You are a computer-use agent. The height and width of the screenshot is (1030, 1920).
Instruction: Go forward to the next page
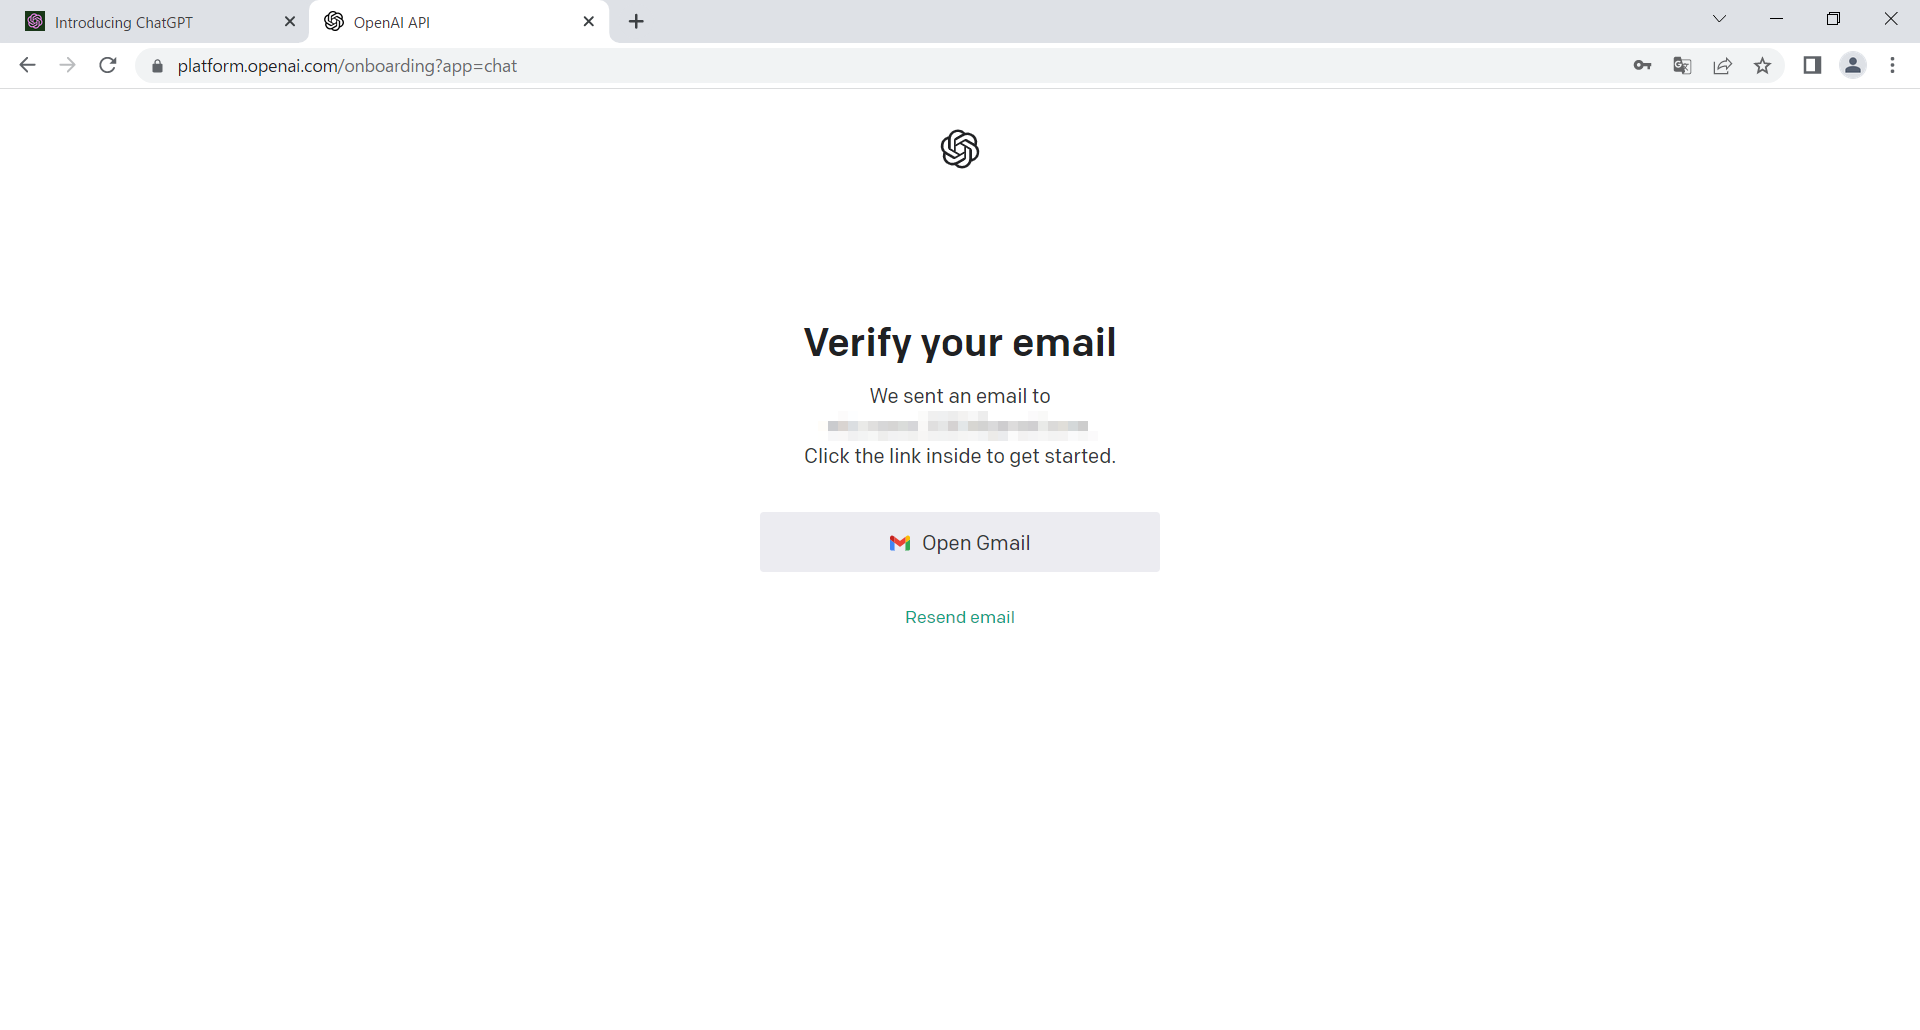68,66
